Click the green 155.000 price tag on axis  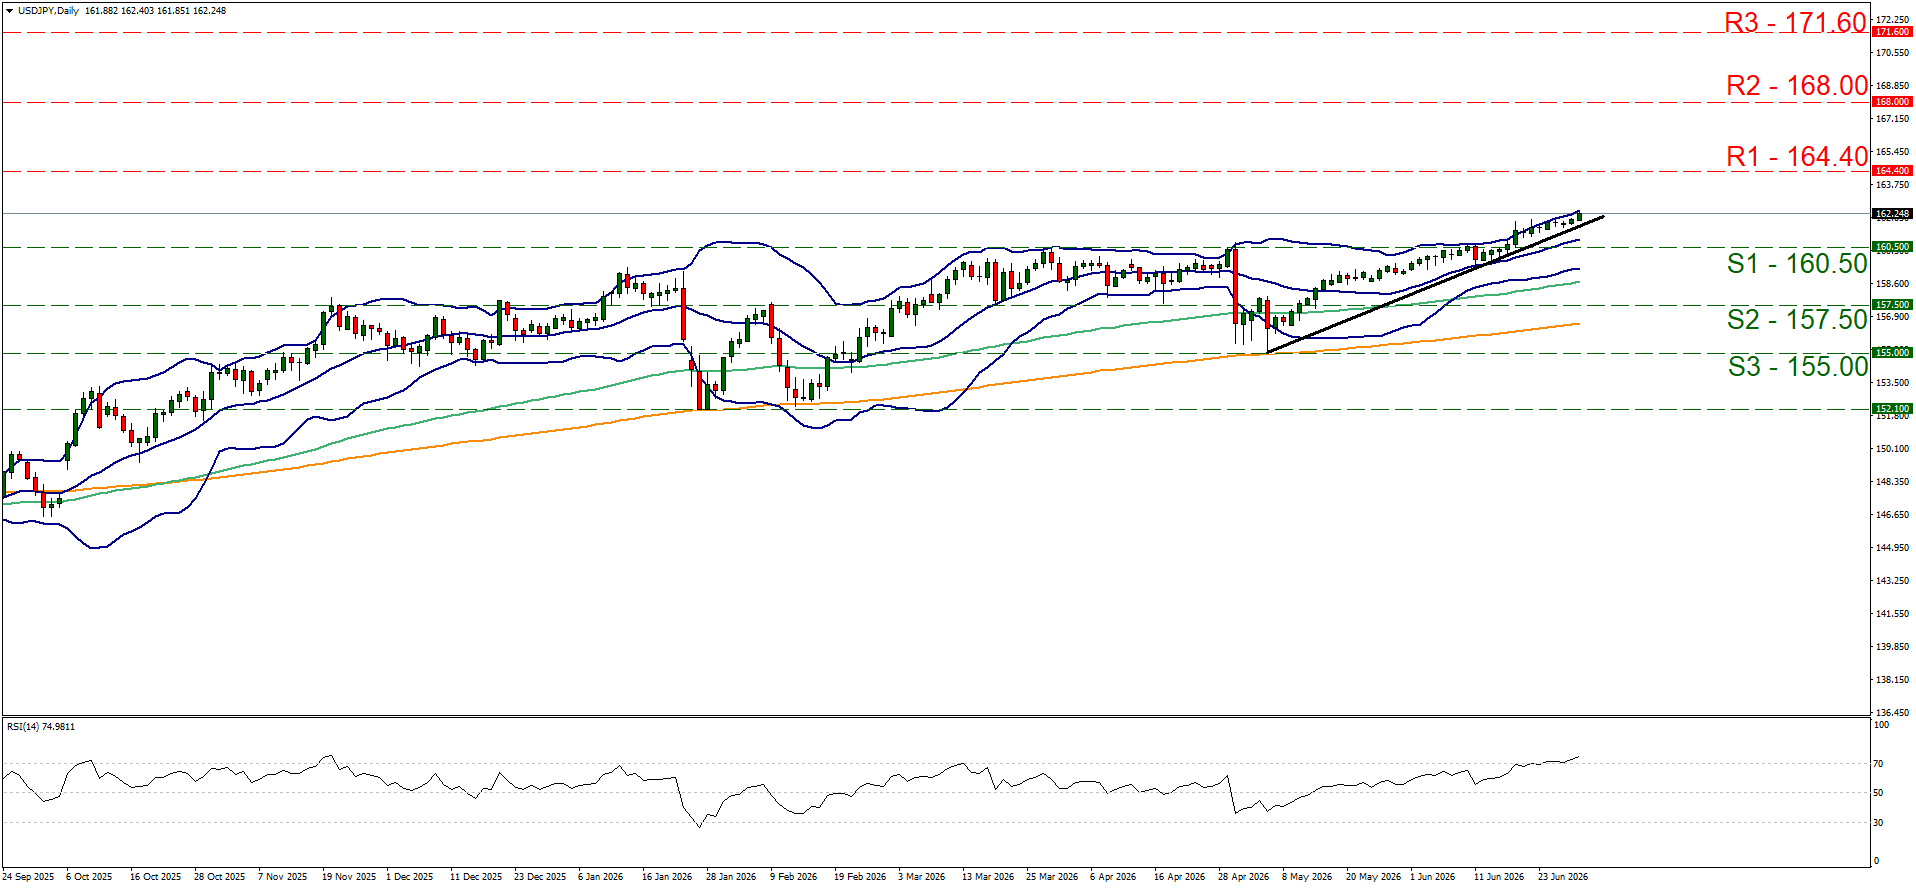(x=1891, y=353)
